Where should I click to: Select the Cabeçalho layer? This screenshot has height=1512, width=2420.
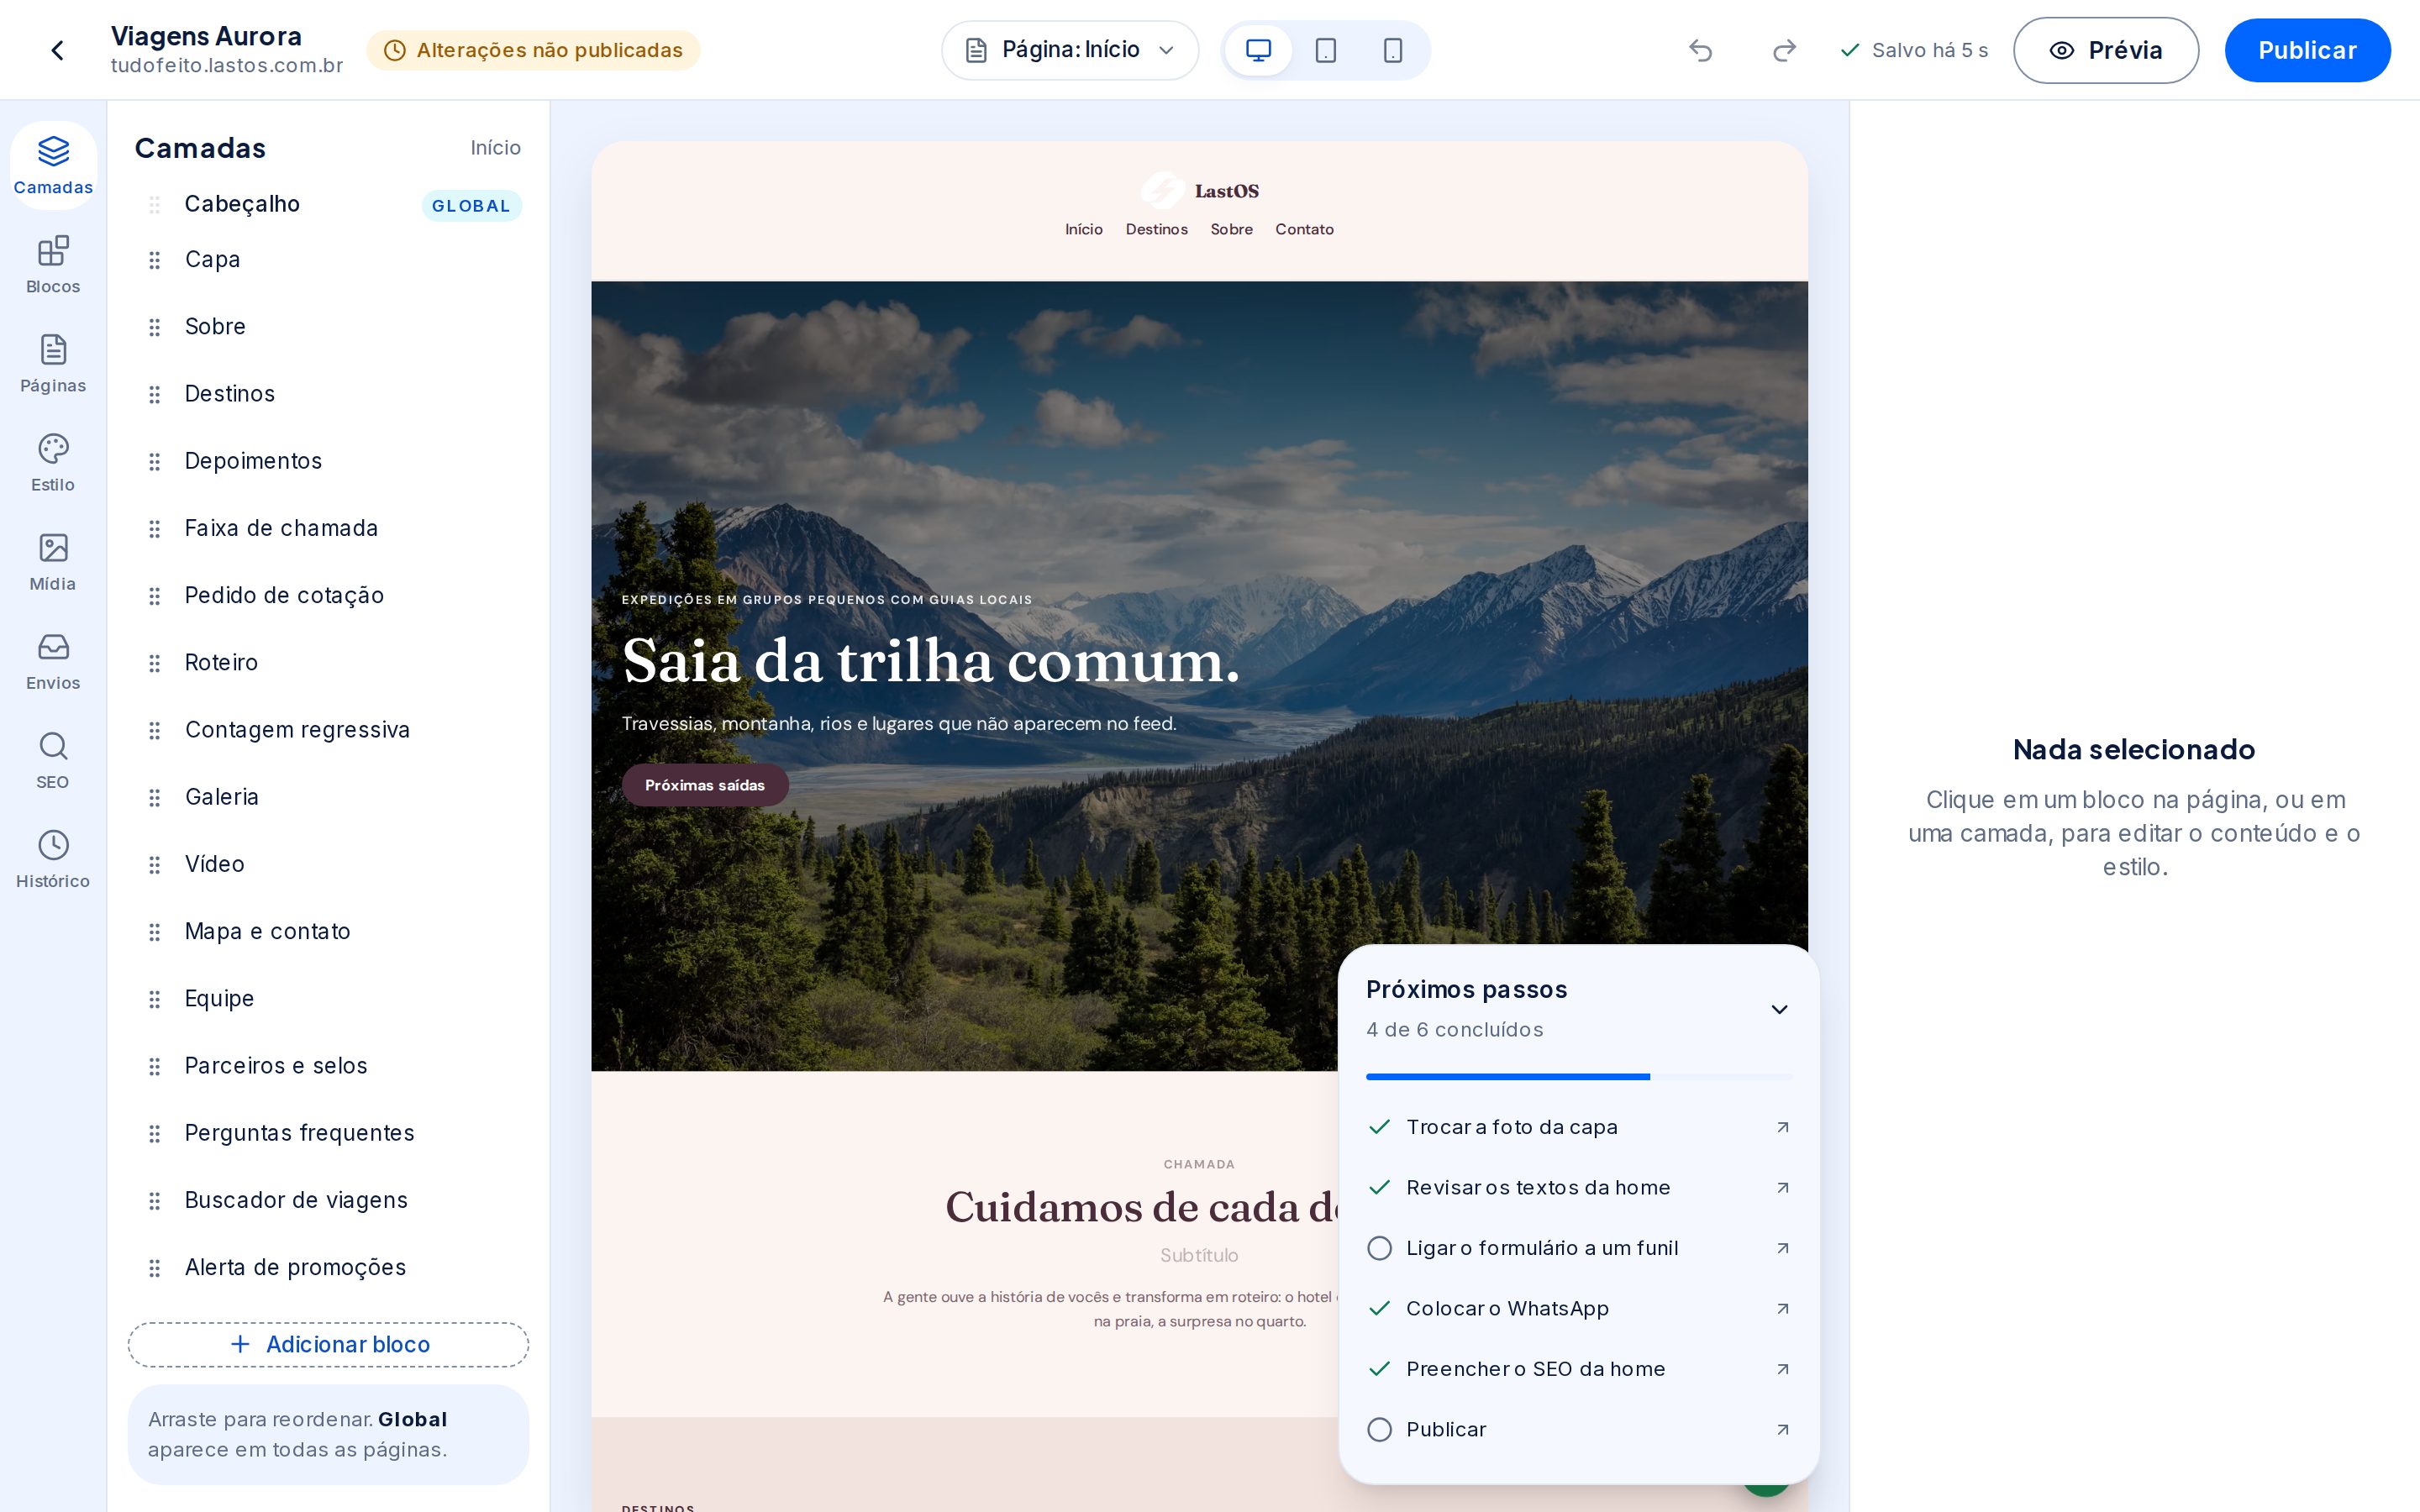coord(328,204)
